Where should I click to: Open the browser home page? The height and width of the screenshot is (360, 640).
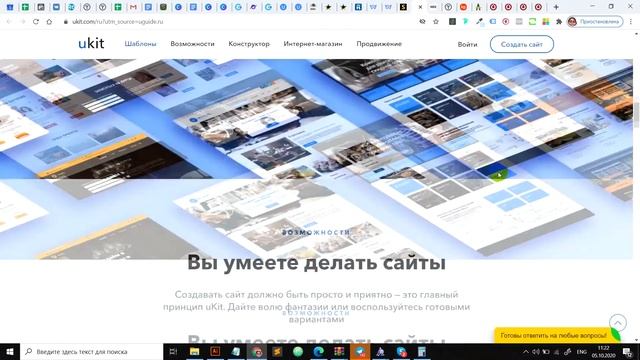click(49, 22)
